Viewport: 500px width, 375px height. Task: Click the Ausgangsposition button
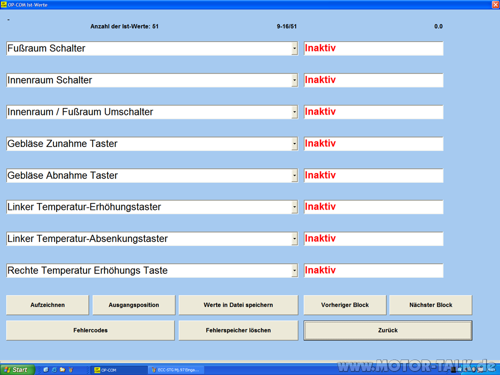pyautogui.click(x=134, y=305)
